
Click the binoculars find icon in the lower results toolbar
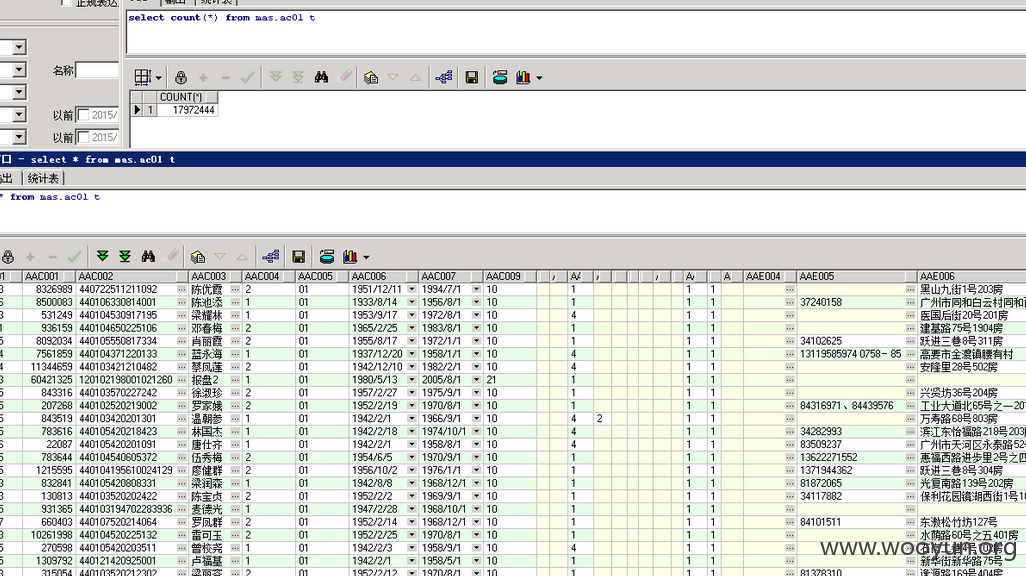pyautogui.click(x=149, y=257)
